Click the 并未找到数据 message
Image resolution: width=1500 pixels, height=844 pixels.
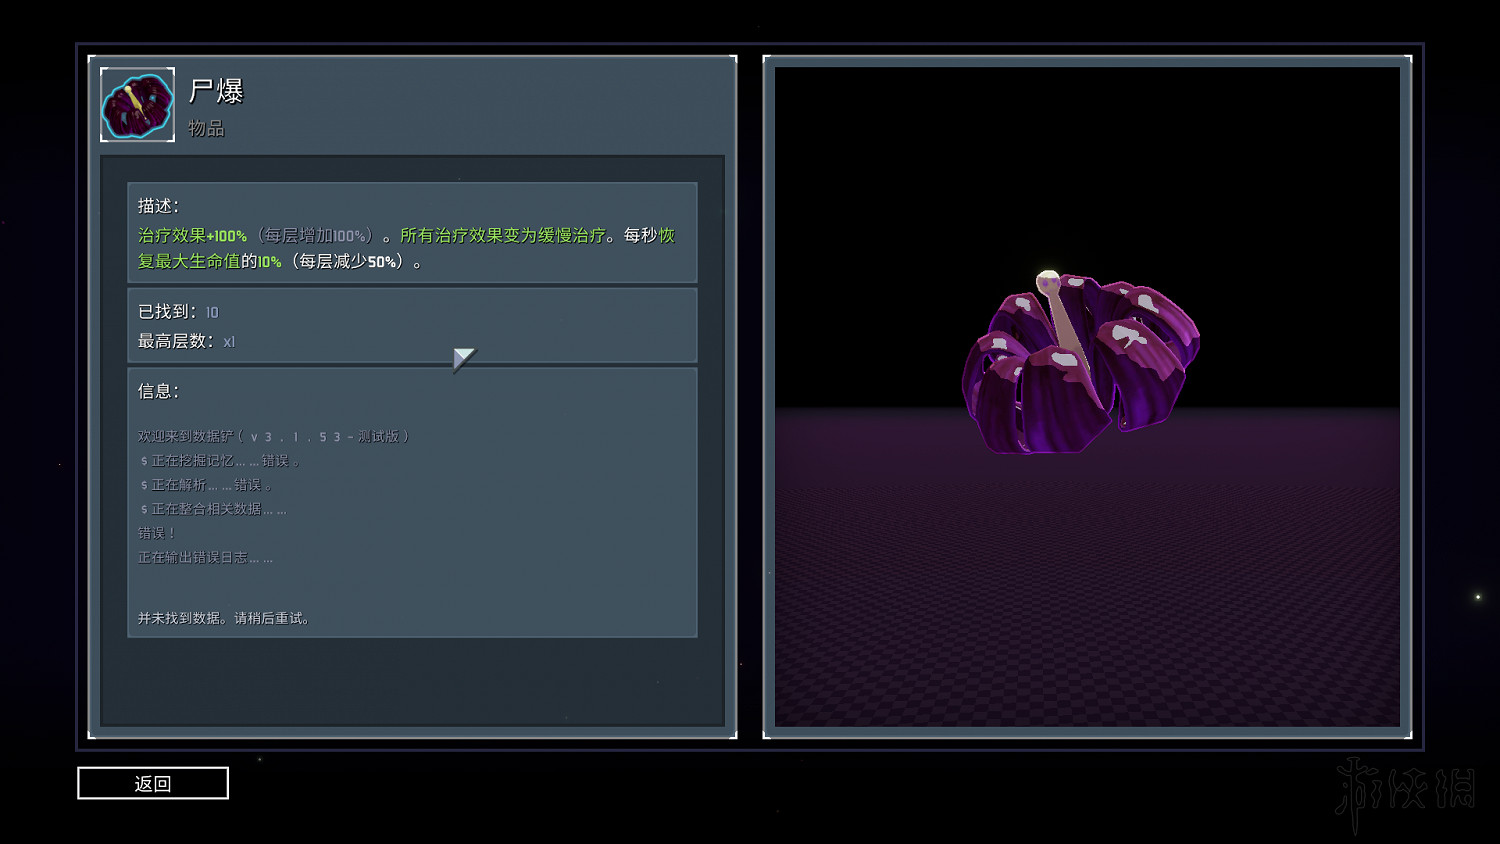coord(224,619)
